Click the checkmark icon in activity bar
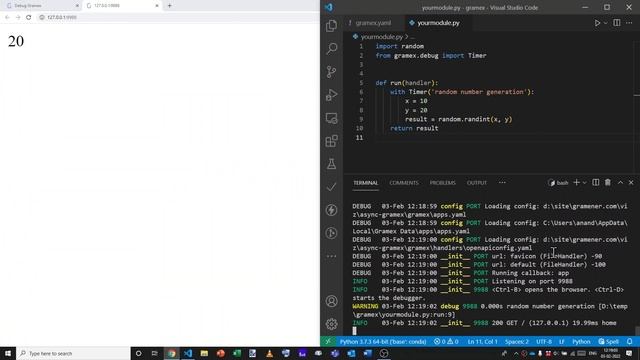Screen dimensions: 640x360 [x=331, y=187]
